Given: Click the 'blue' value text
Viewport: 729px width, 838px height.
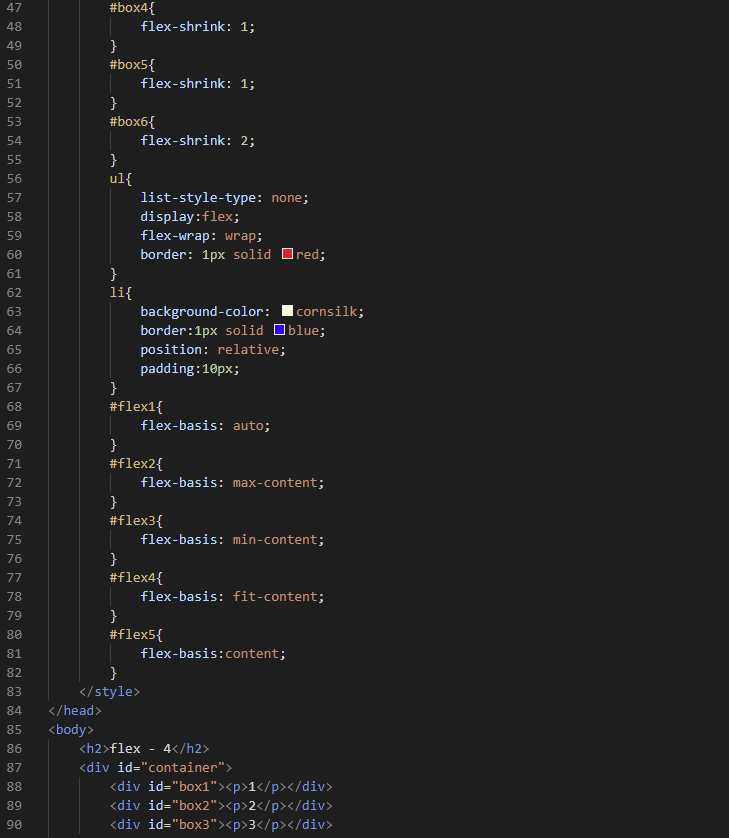Looking at the screenshot, I should pos(304,331).
